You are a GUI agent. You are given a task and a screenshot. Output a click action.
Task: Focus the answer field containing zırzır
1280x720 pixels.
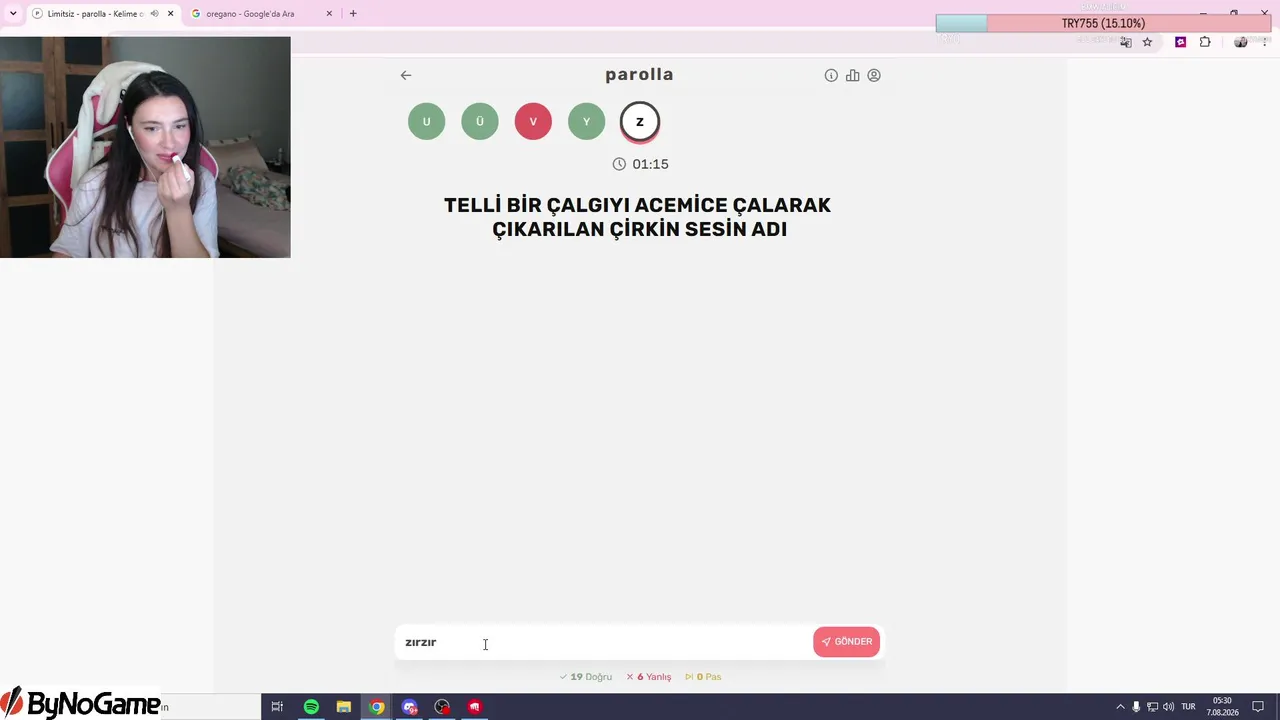(x=603, y=642)
